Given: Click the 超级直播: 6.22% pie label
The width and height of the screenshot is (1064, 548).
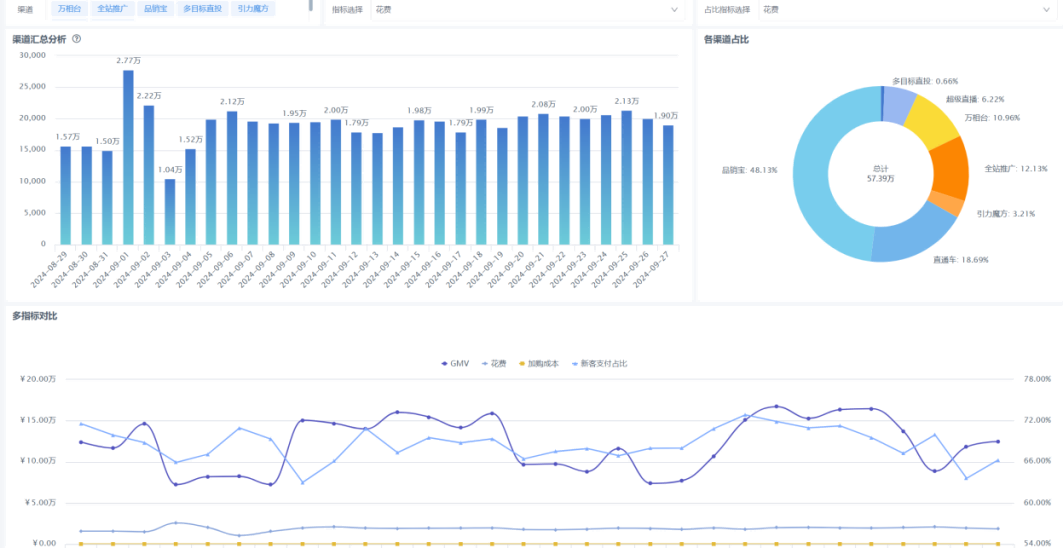Looking at the screenshot, I should [x=975, y=99].
